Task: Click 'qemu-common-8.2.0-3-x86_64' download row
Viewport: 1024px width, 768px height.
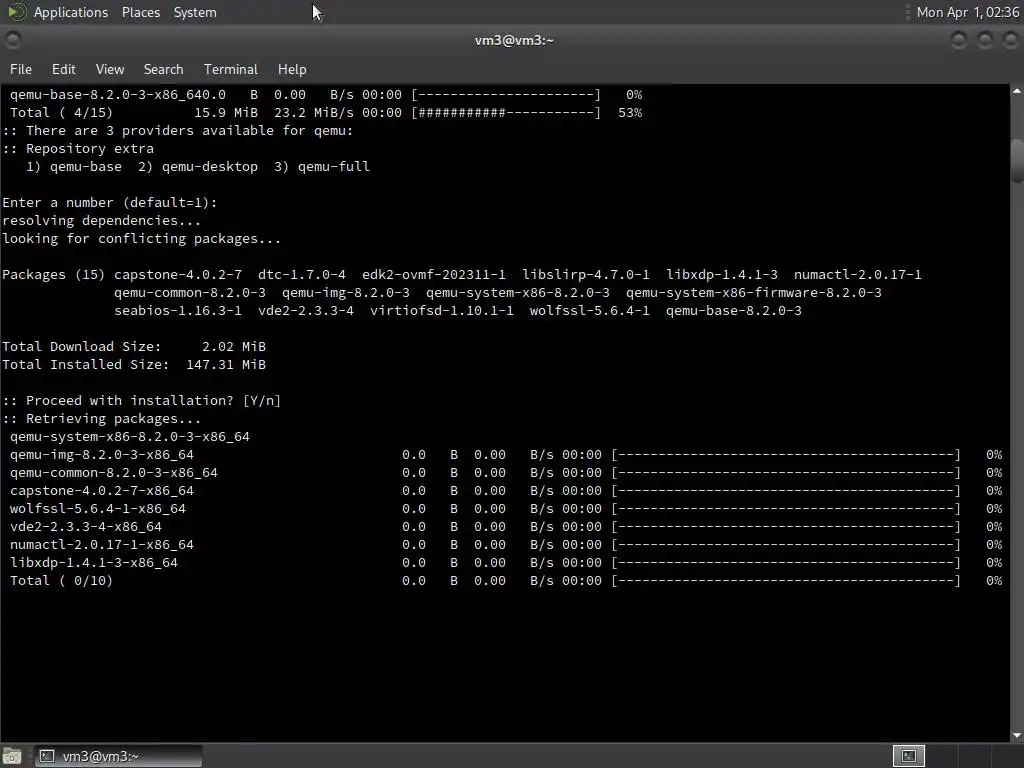Action: 506,472
